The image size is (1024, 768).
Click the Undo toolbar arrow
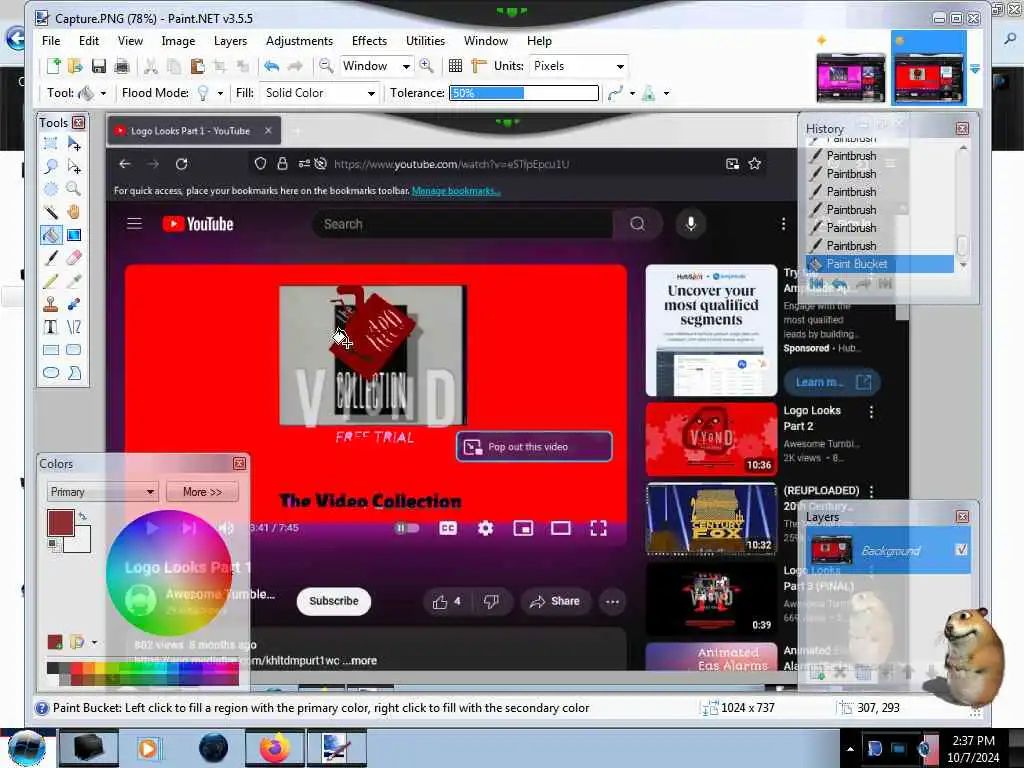[x=272, y=66]
